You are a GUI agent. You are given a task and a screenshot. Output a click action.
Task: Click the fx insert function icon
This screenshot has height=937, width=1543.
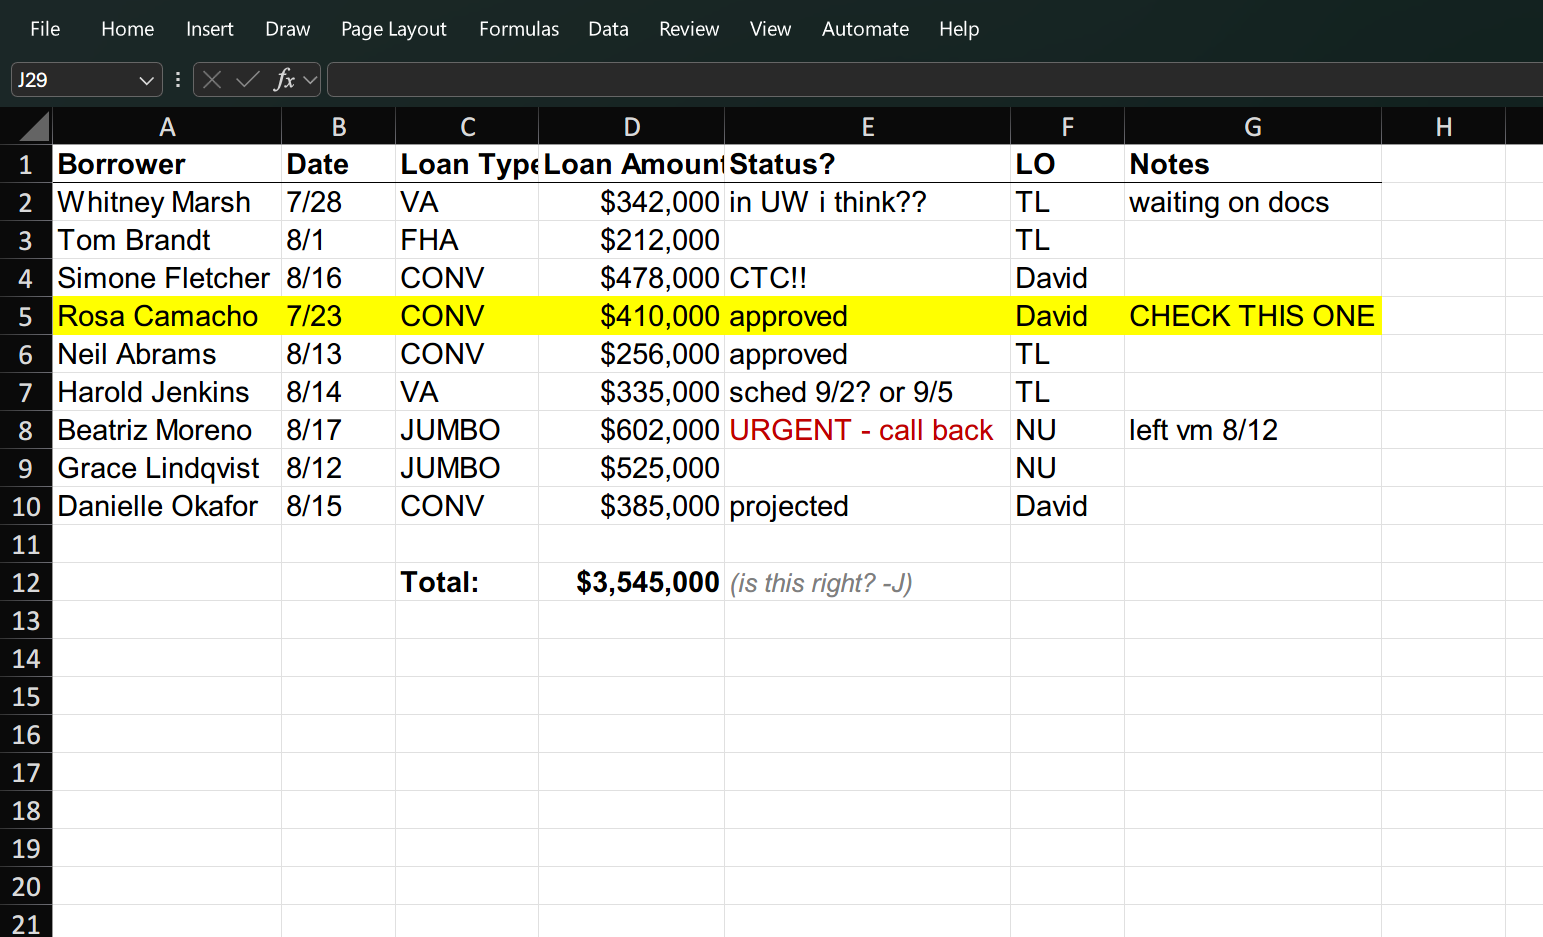point(284,79)
